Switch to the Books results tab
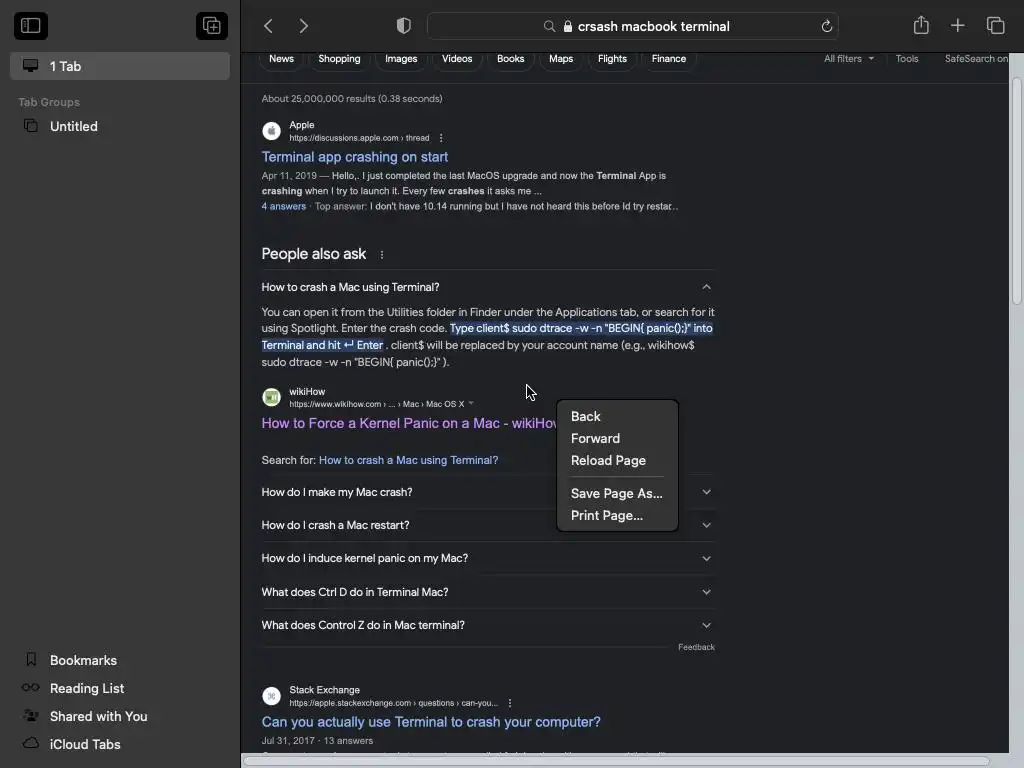This screenshot has height=768, width=1024. 511,59
